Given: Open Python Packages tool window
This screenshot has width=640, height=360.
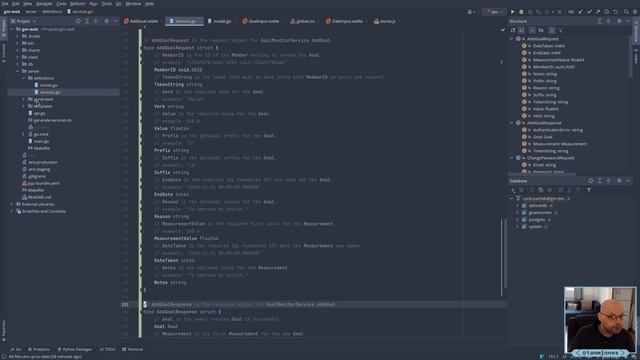Looking at the screenshot, I should [x=75, y=349].
